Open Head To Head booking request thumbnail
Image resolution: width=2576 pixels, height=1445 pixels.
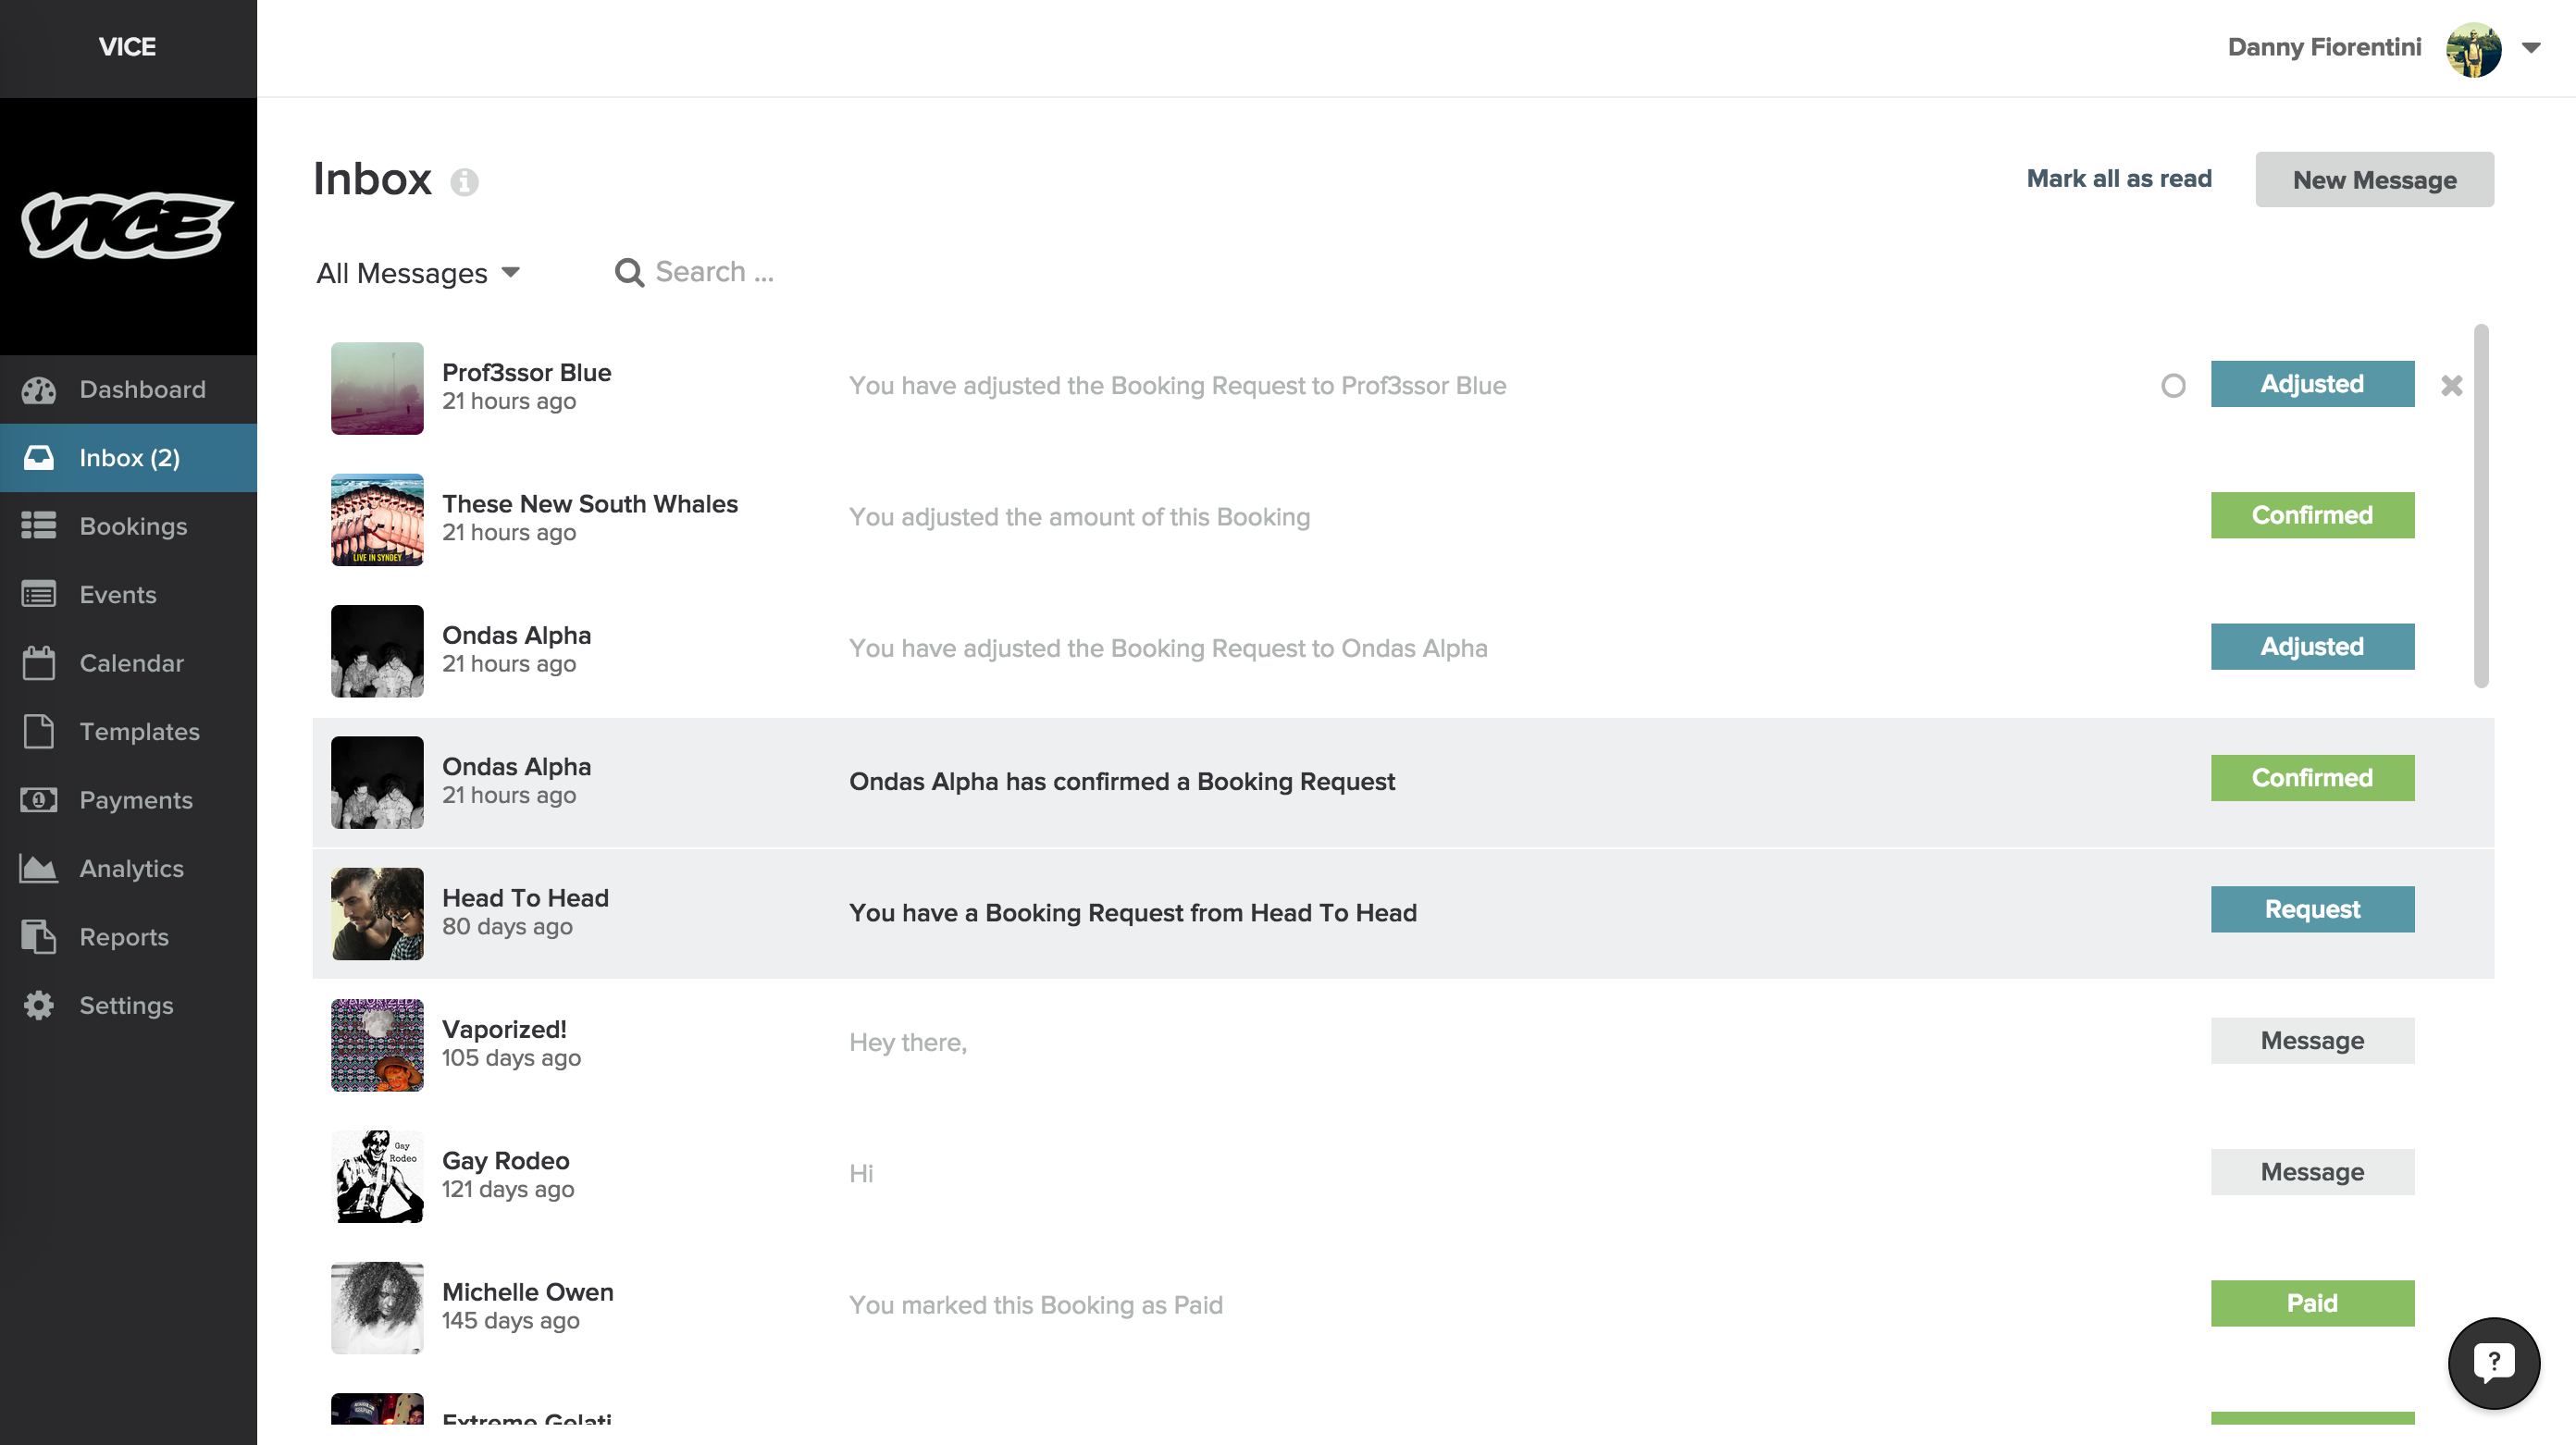[377, 913]
